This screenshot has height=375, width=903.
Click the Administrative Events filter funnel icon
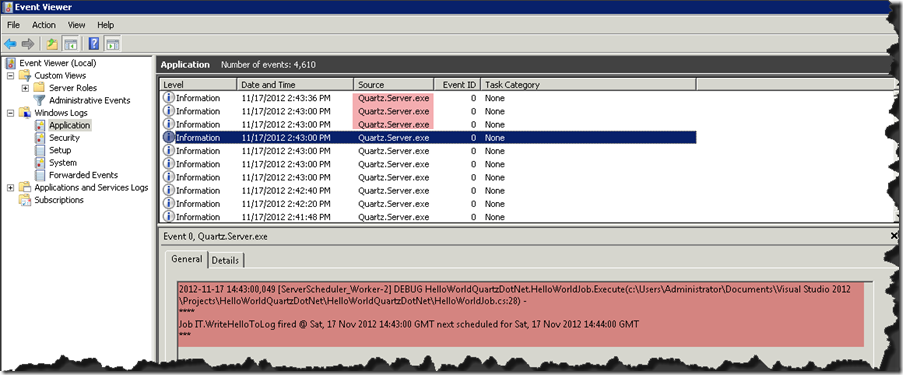tap(39, 100)
